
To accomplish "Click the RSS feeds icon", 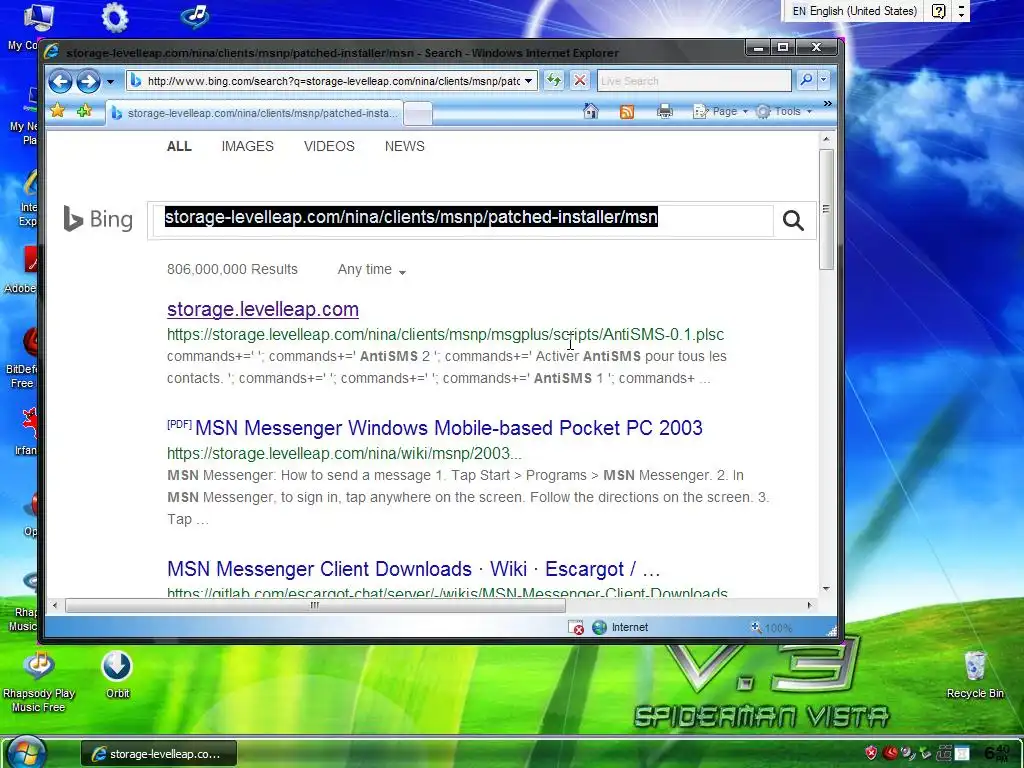I will [x=627, y=112].
